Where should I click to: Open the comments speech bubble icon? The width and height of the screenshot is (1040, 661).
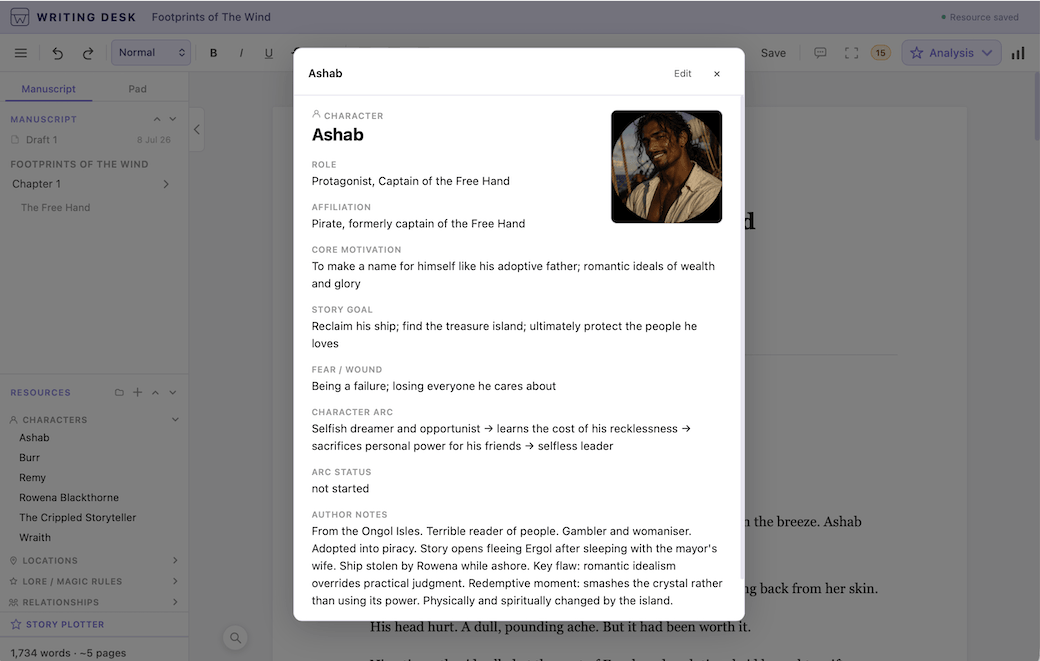click(820, 53)
